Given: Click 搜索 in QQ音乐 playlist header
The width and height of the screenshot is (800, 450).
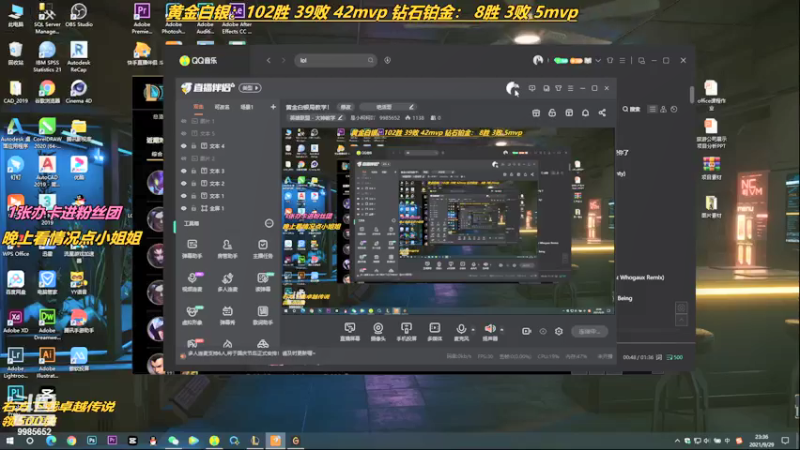Looking at the screenshot, I should [631, 109].
